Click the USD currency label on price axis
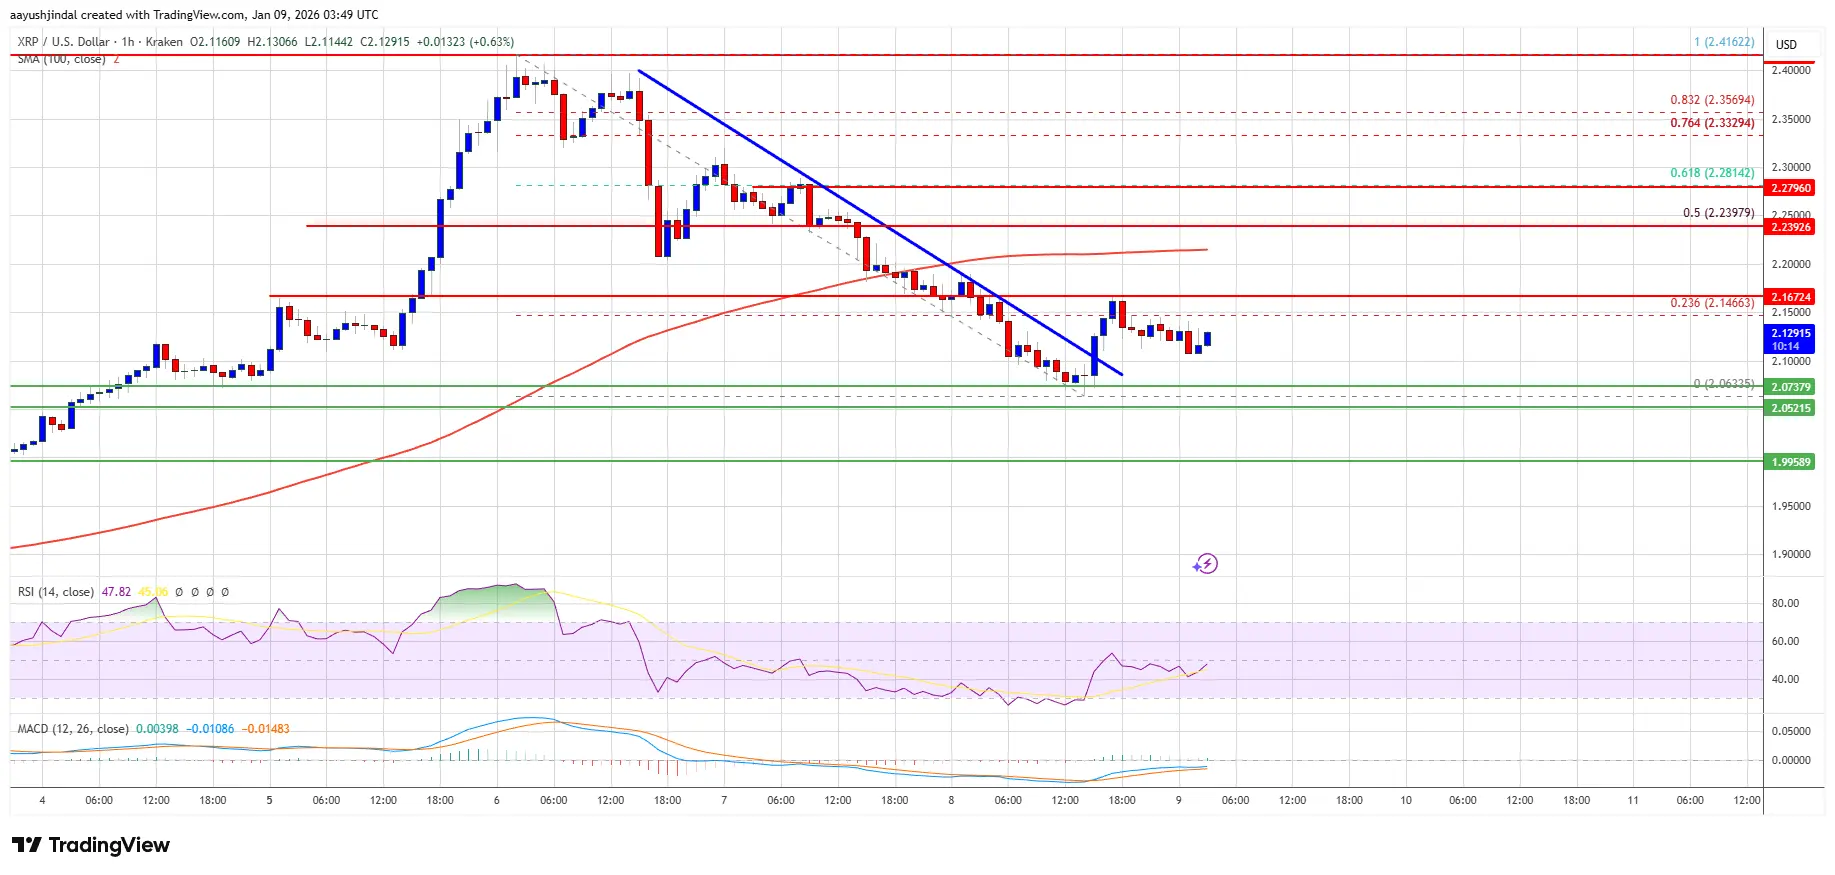Image resolution: width=1835 pixels, height=875 pixels. (x=1786, y=45)
